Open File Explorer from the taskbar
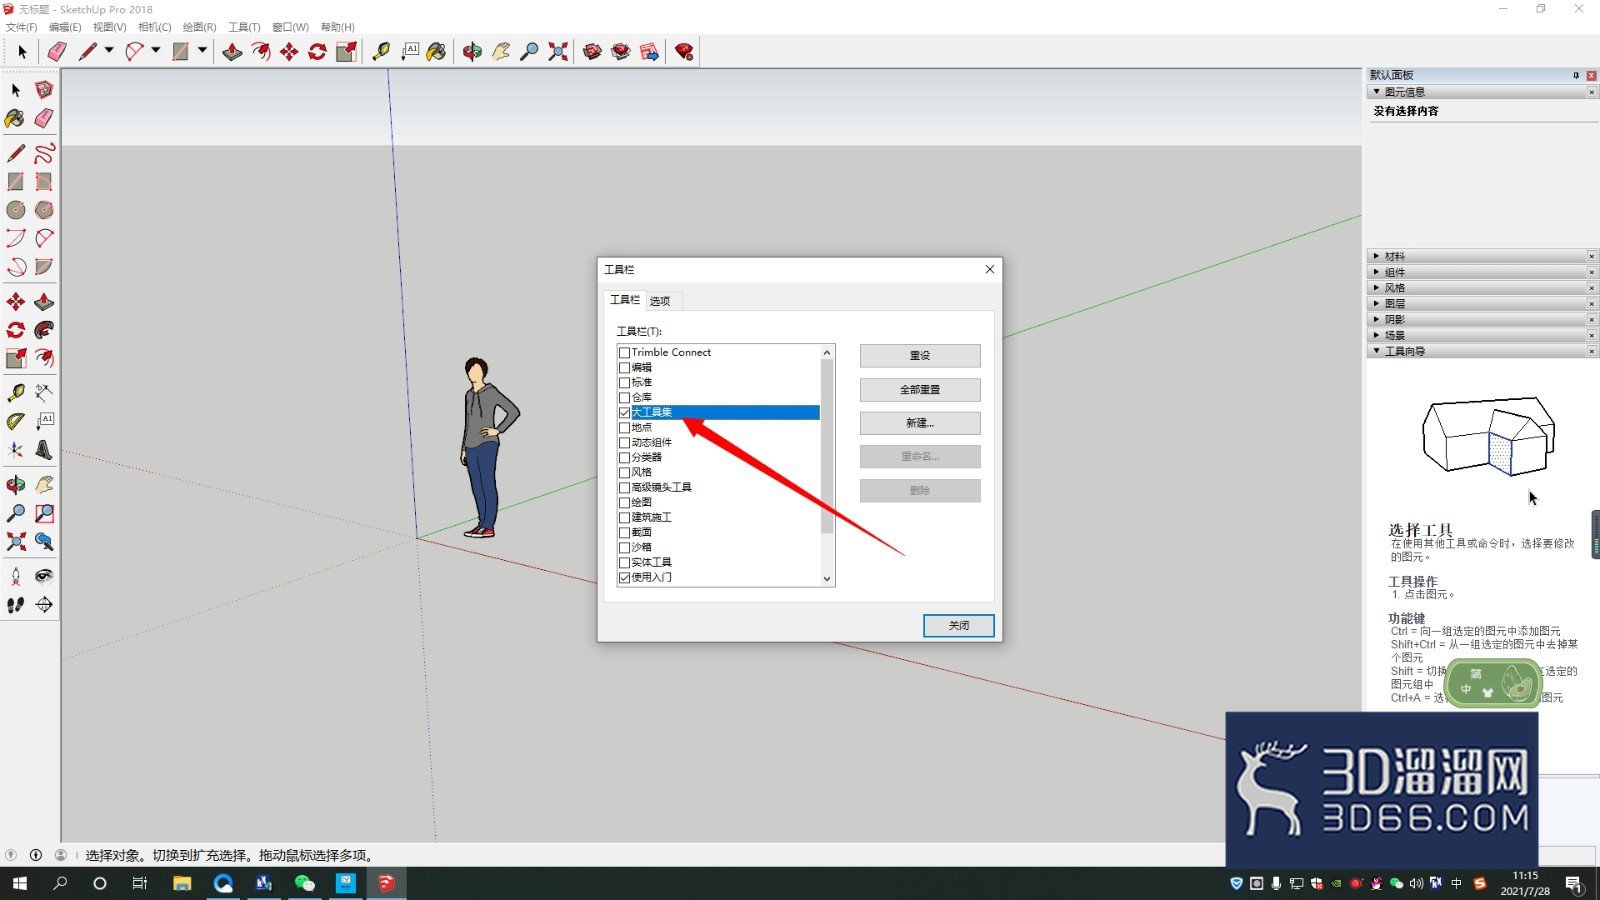 click(x=182, y=883)
